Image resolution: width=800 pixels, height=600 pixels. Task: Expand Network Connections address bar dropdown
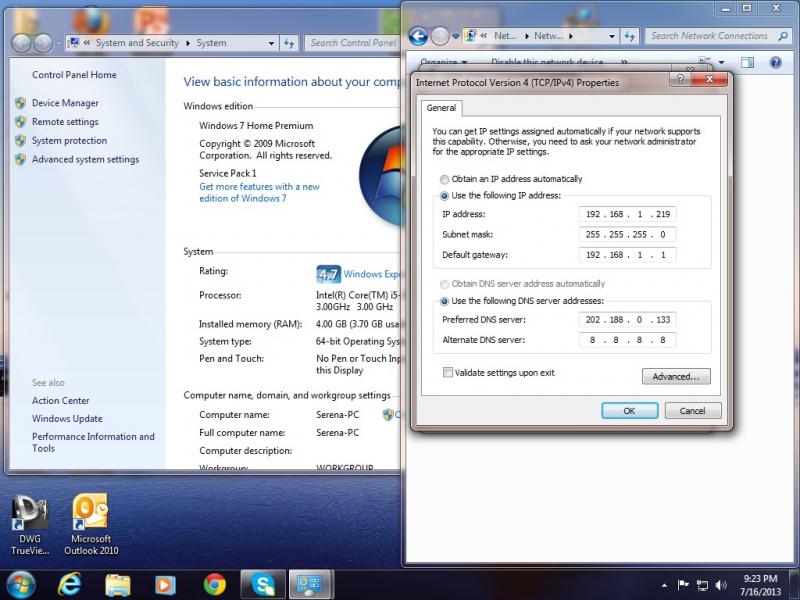click(611, 36)
